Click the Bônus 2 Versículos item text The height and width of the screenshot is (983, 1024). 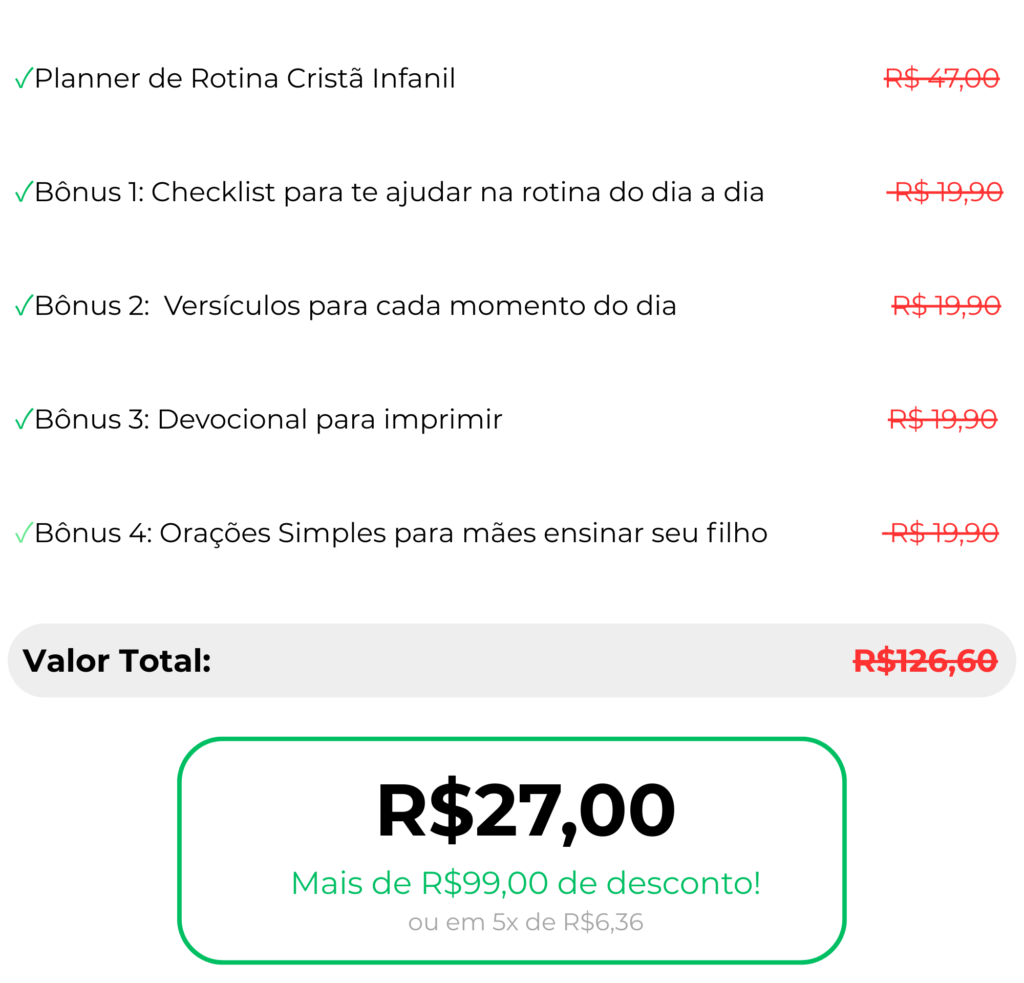356,306
